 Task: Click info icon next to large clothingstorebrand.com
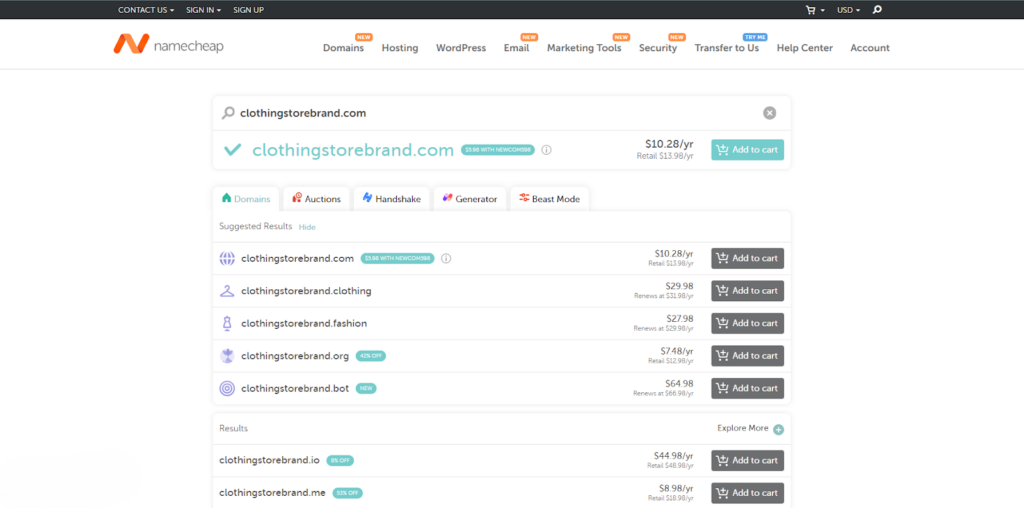[x=547, y=150]
